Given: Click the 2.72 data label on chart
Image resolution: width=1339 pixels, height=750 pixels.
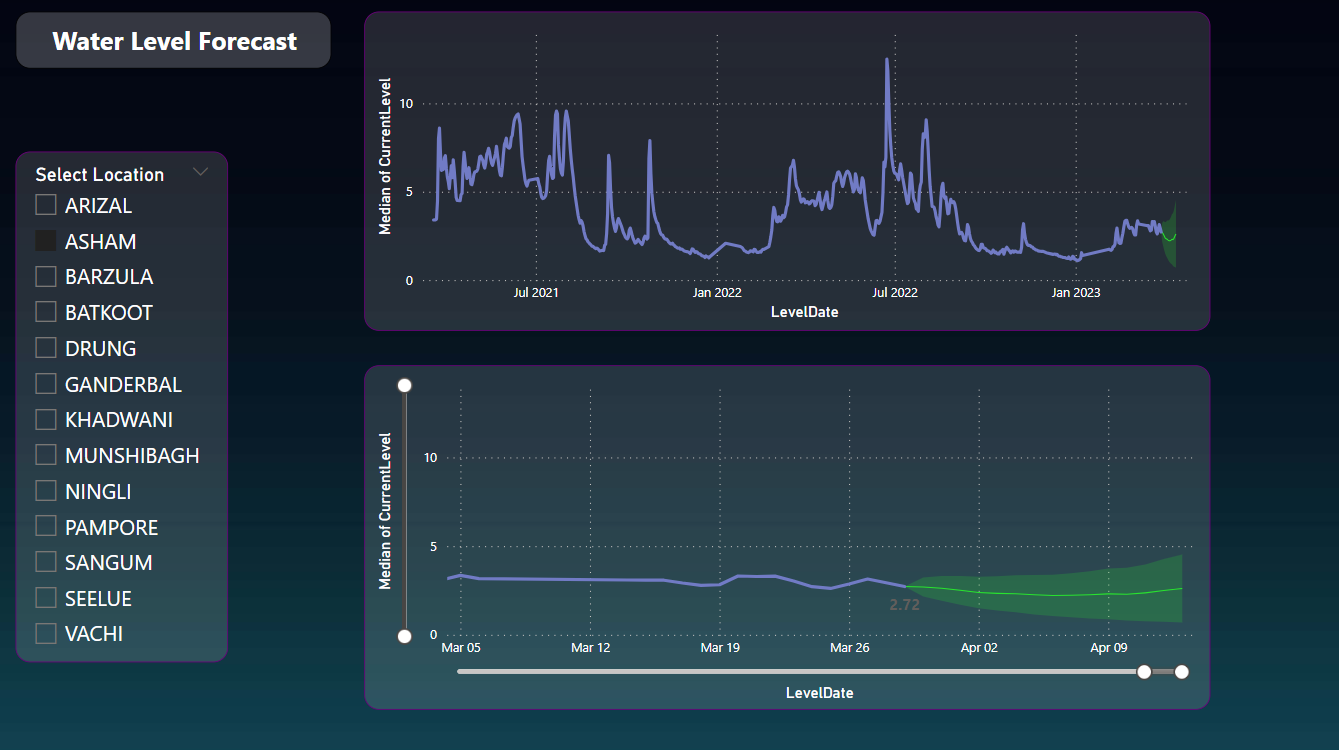Looking at the screenshot, I should tap(904, 605).
